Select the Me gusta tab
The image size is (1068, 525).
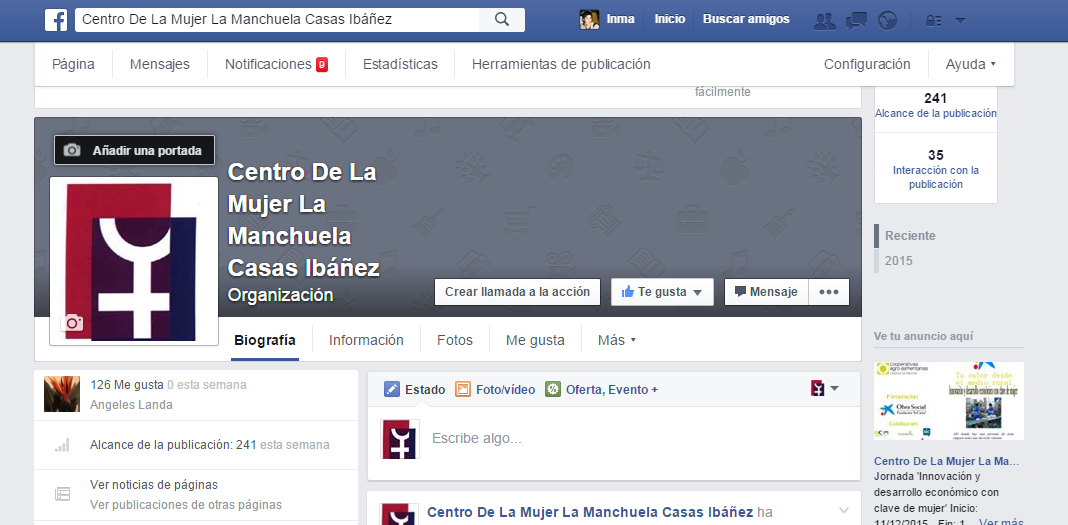pos(535,340)
